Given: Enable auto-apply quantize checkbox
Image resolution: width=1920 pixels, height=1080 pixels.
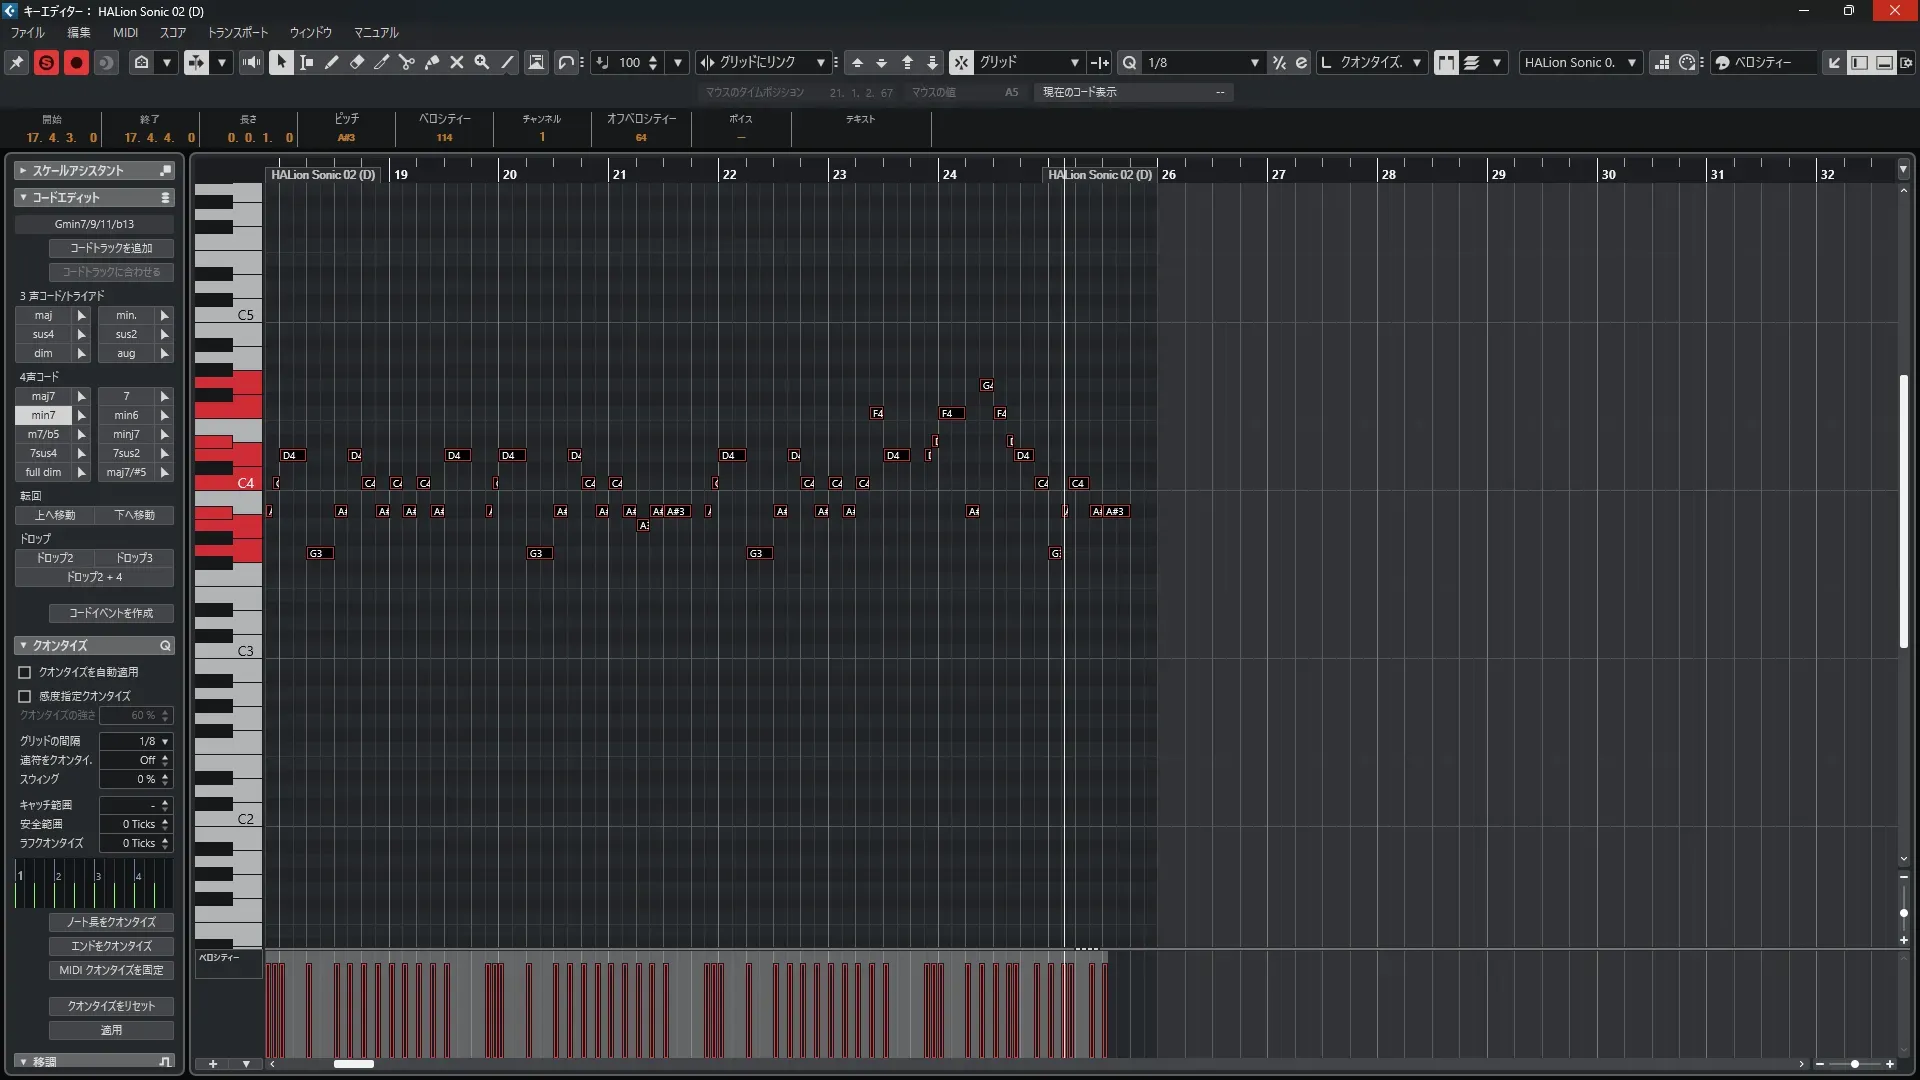Looking at the screenshot, I should 25,673.
